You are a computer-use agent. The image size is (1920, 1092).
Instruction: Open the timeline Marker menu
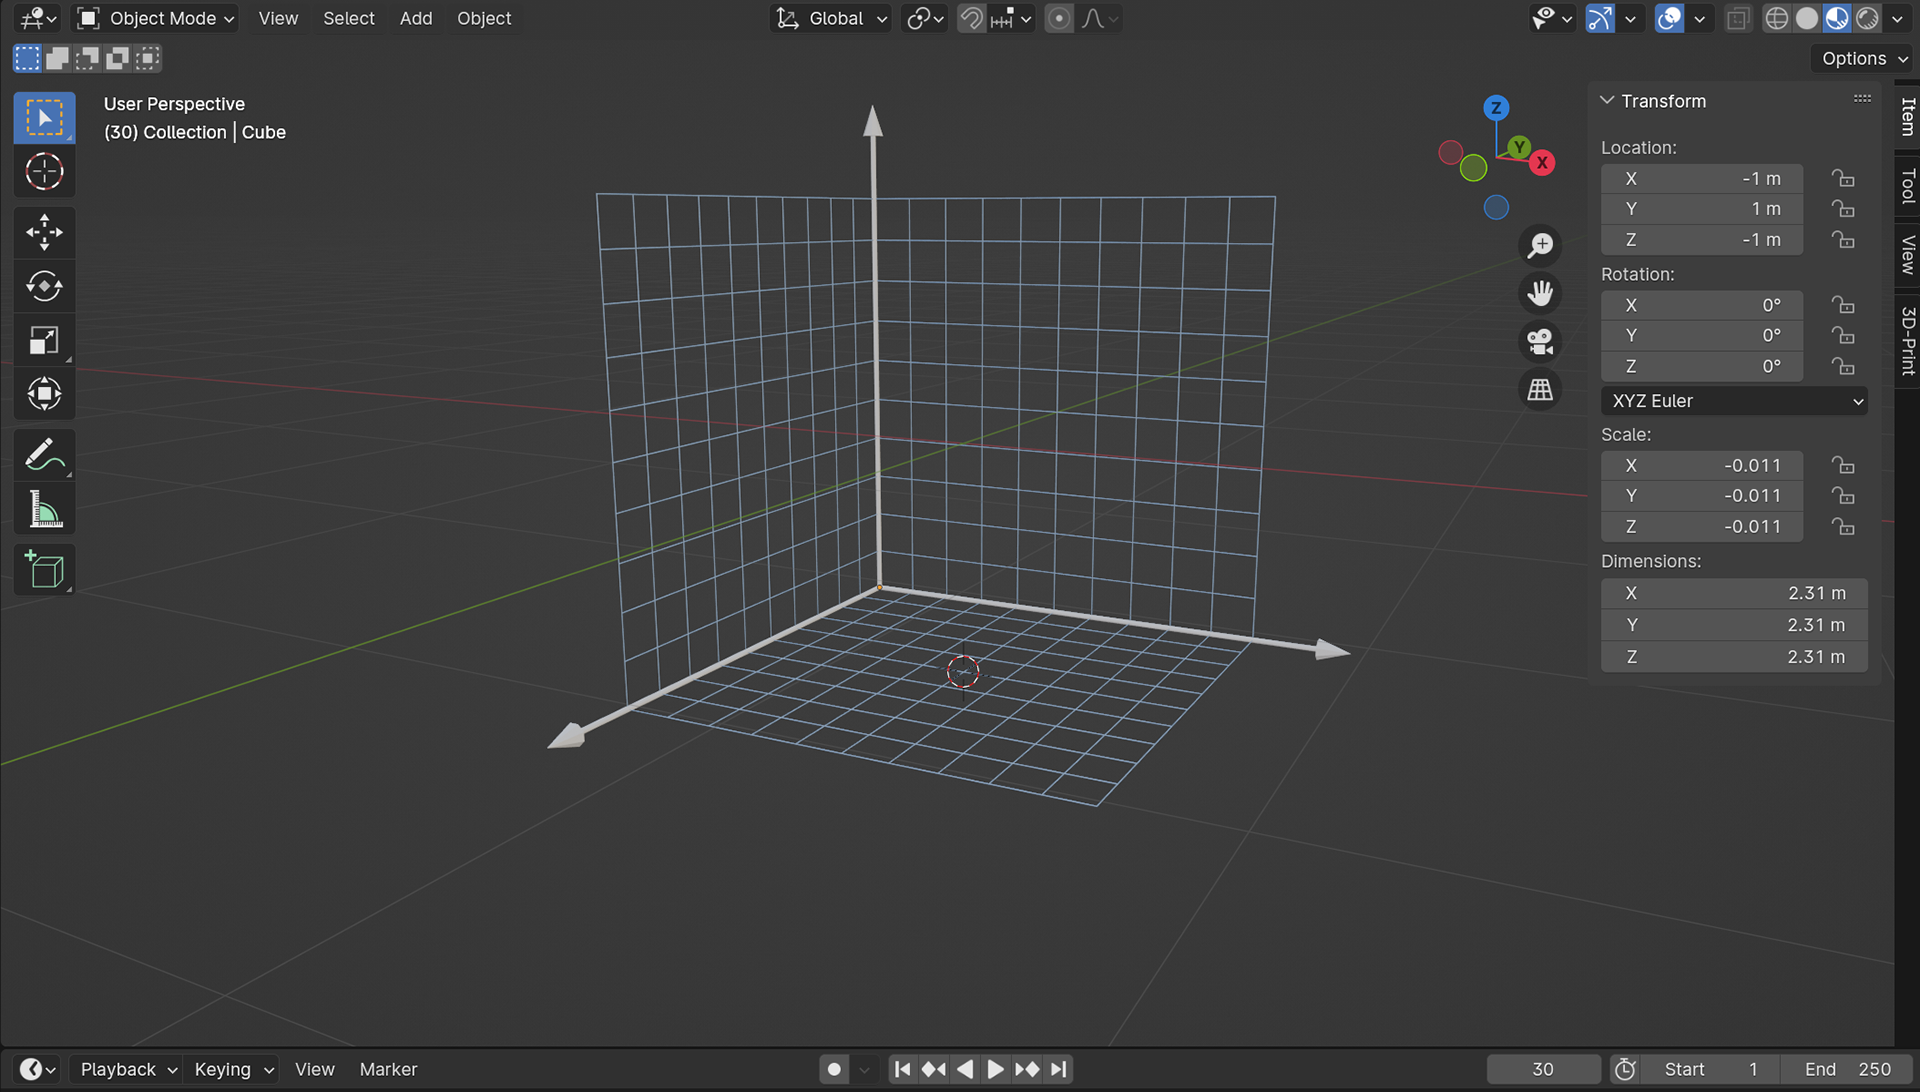pos(388,1069)
